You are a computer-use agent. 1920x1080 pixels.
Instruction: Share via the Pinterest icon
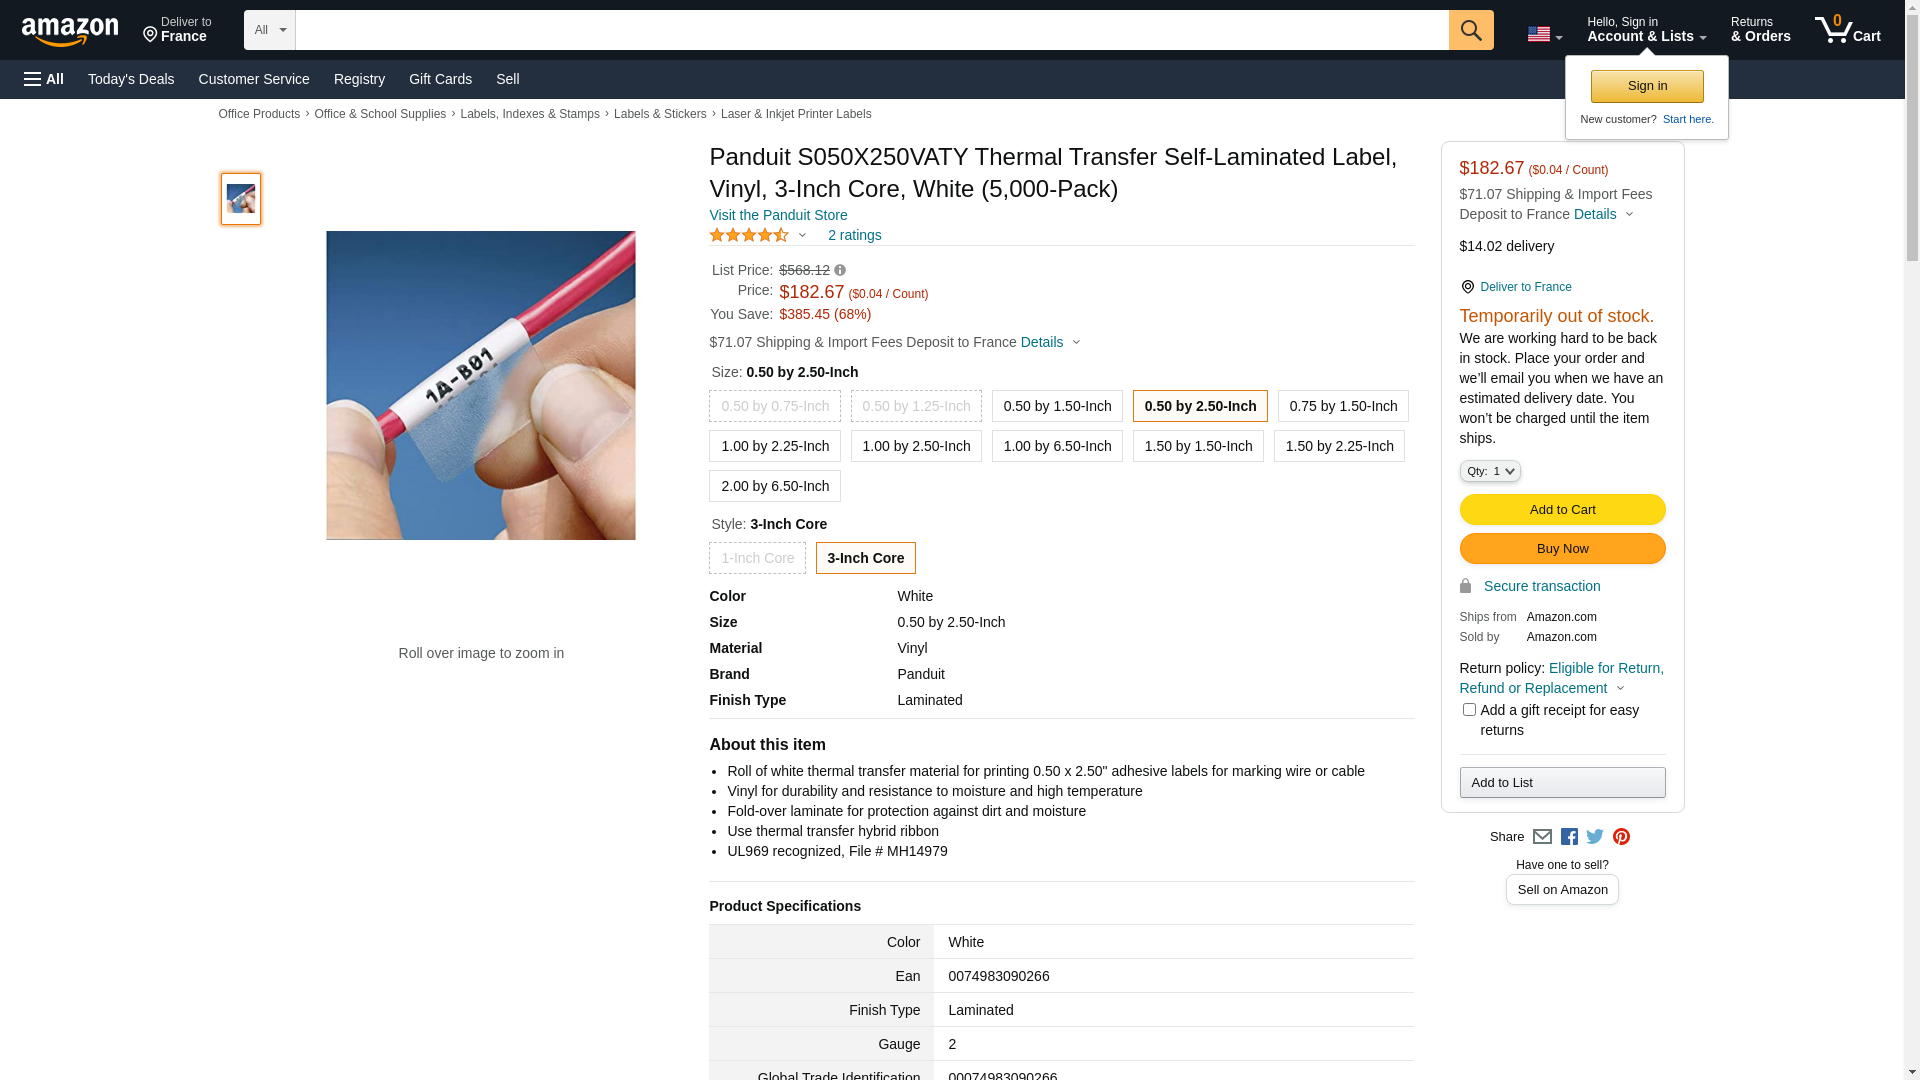1621,837
